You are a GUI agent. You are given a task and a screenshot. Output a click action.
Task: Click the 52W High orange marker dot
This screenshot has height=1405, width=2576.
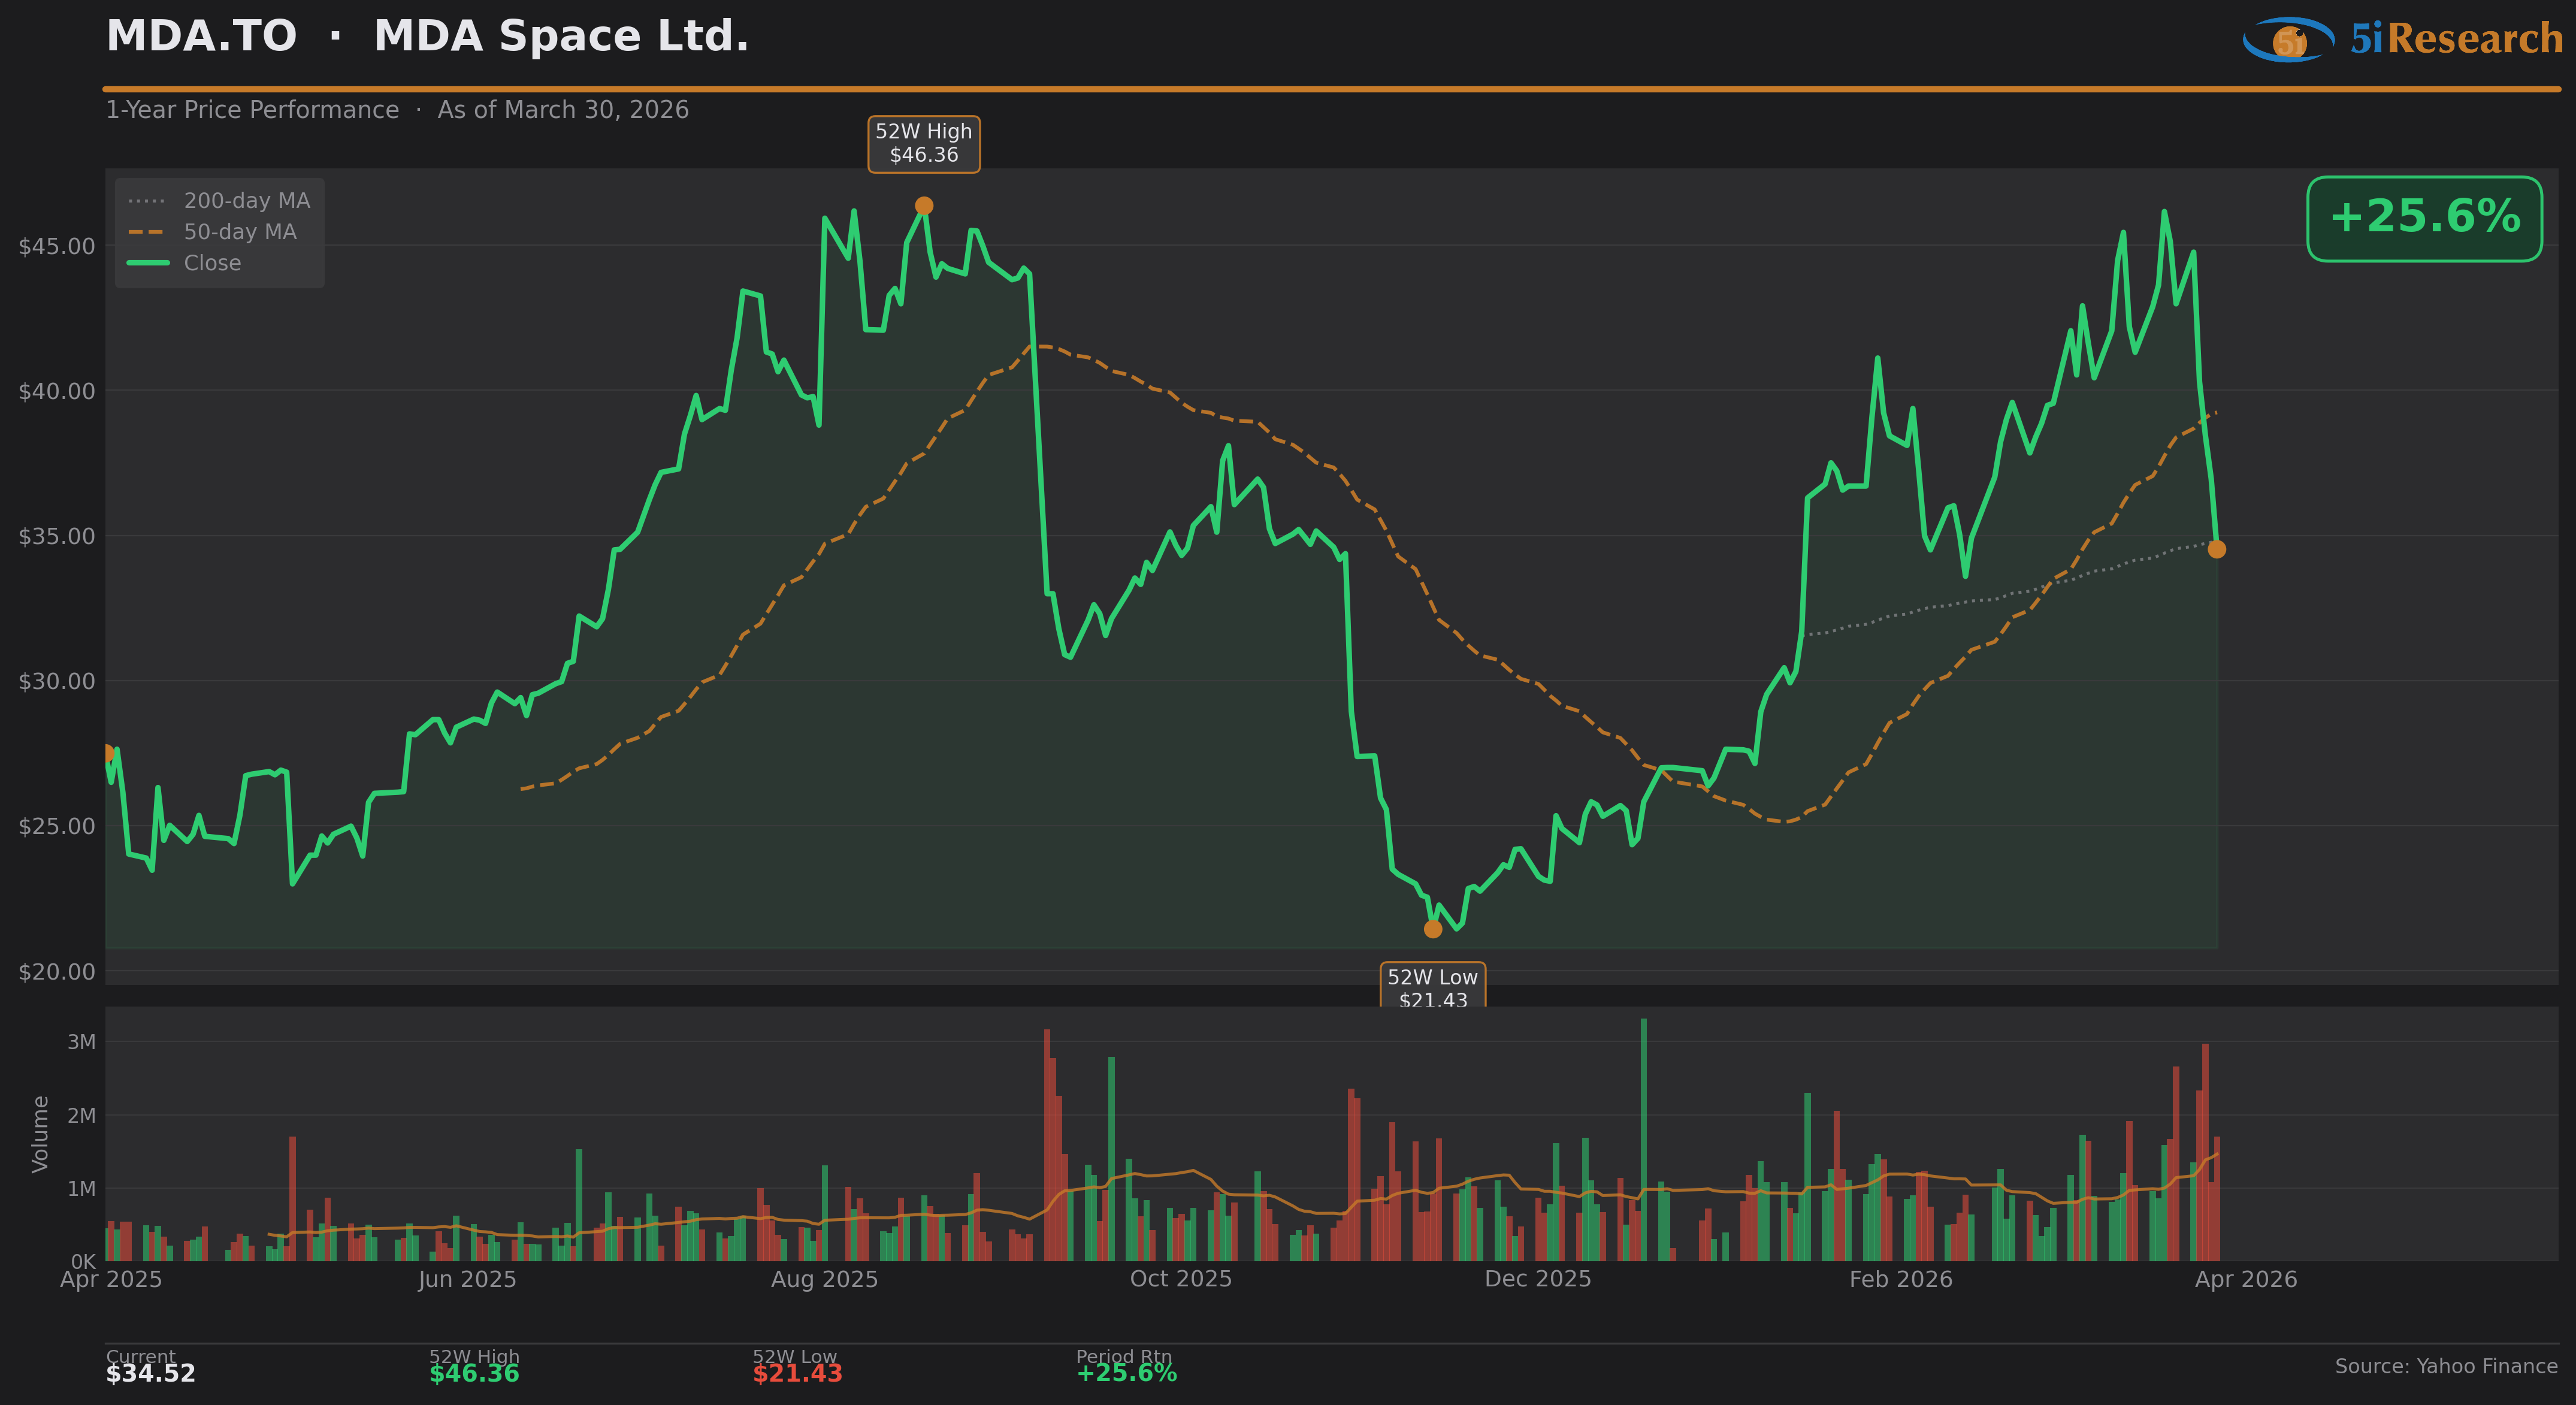point(924,206)
